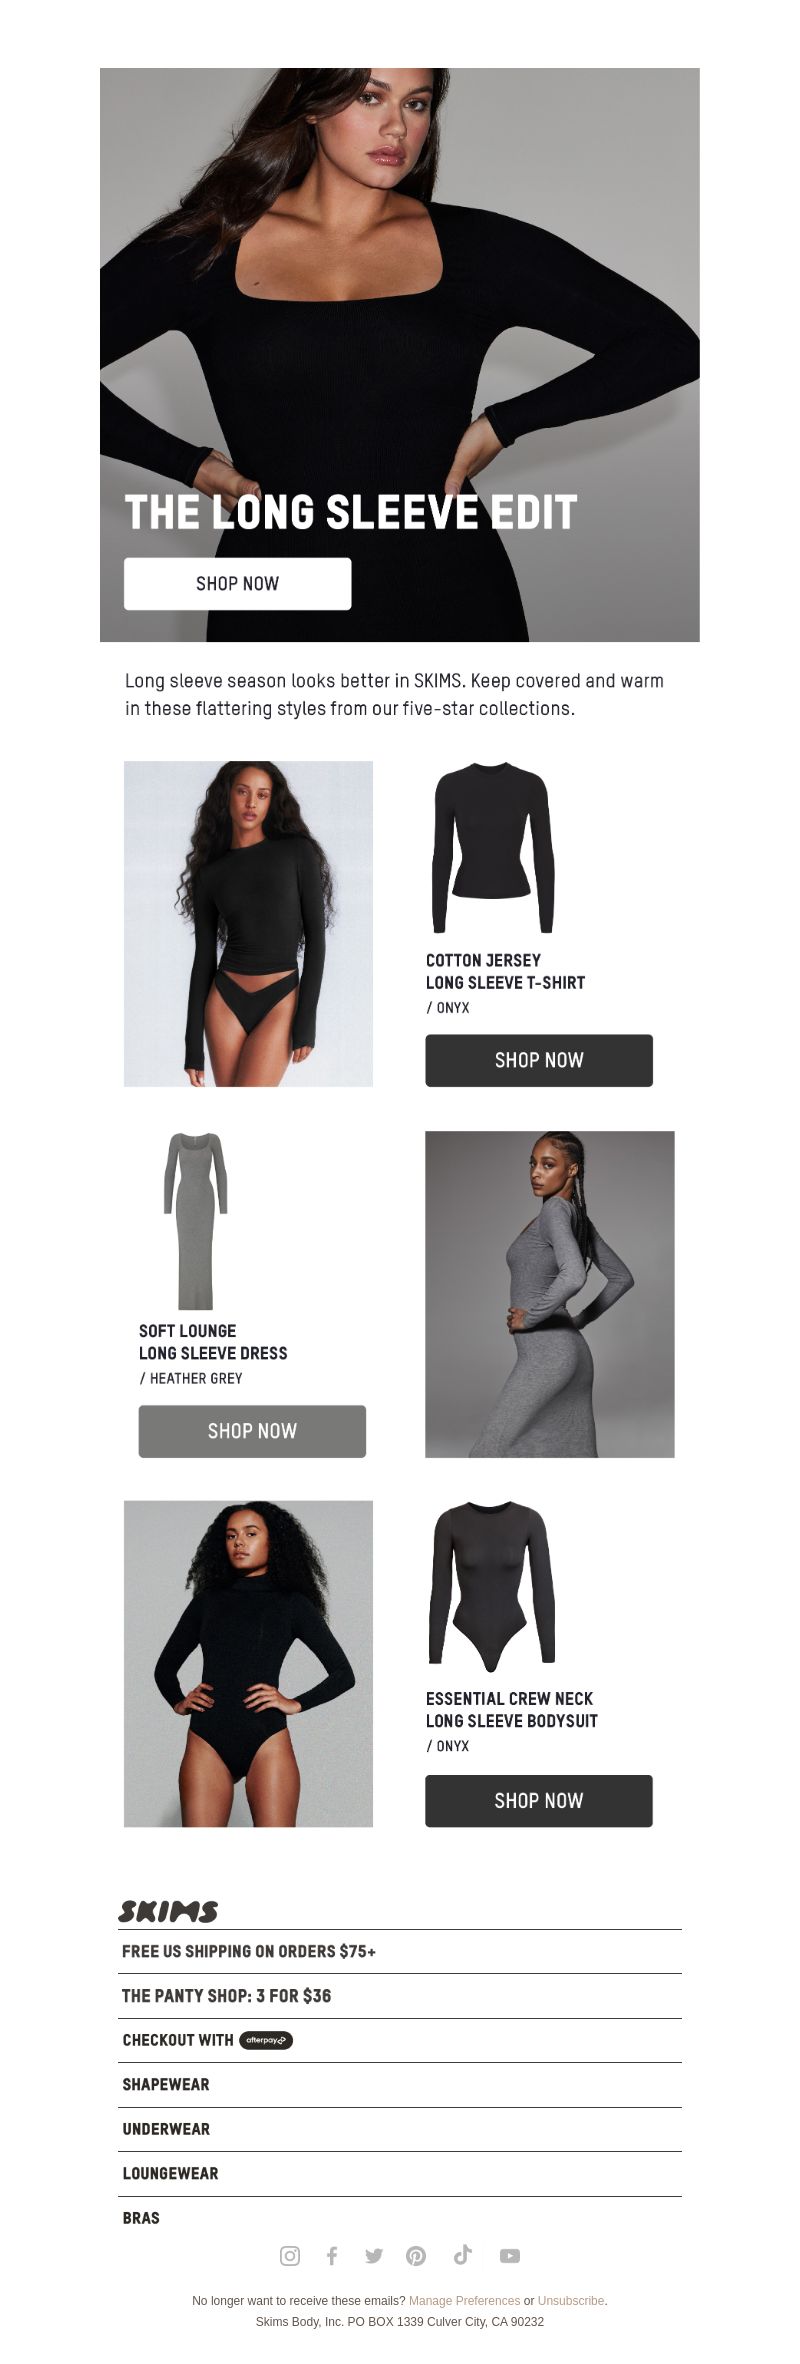This screenshot has height=2364, width=800.
Task: Shop the Cotton Jersey Long Sleeve T-Shirt
Action: (539, 1060)
